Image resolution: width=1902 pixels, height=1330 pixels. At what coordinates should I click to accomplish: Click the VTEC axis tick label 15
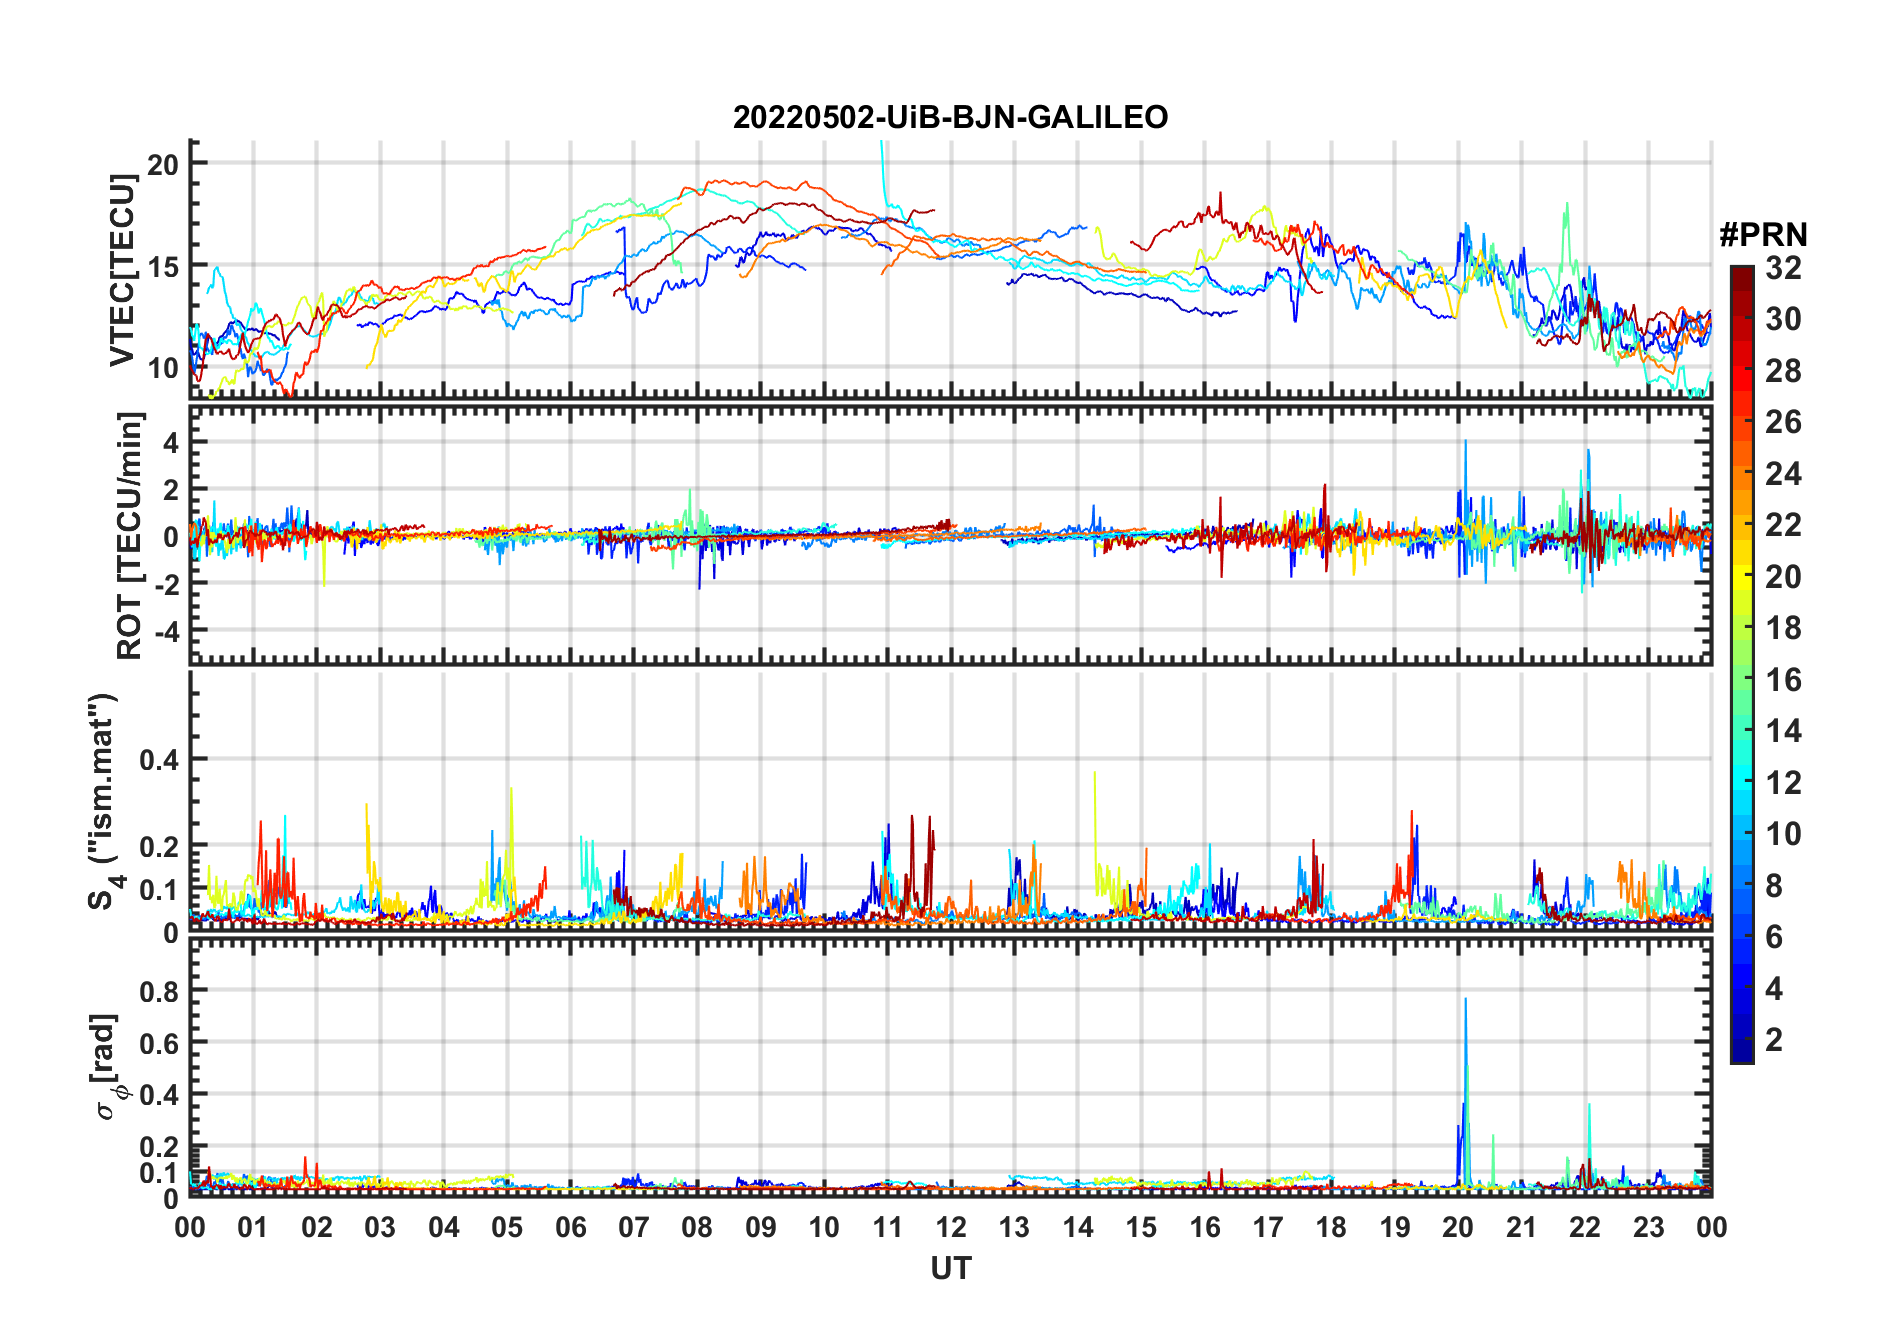click(163, 266)
